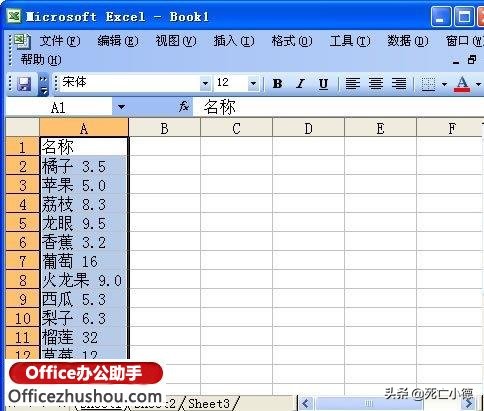Minimize the Excel application window
The height and width of the screenshot is (411, 484).
440,17
